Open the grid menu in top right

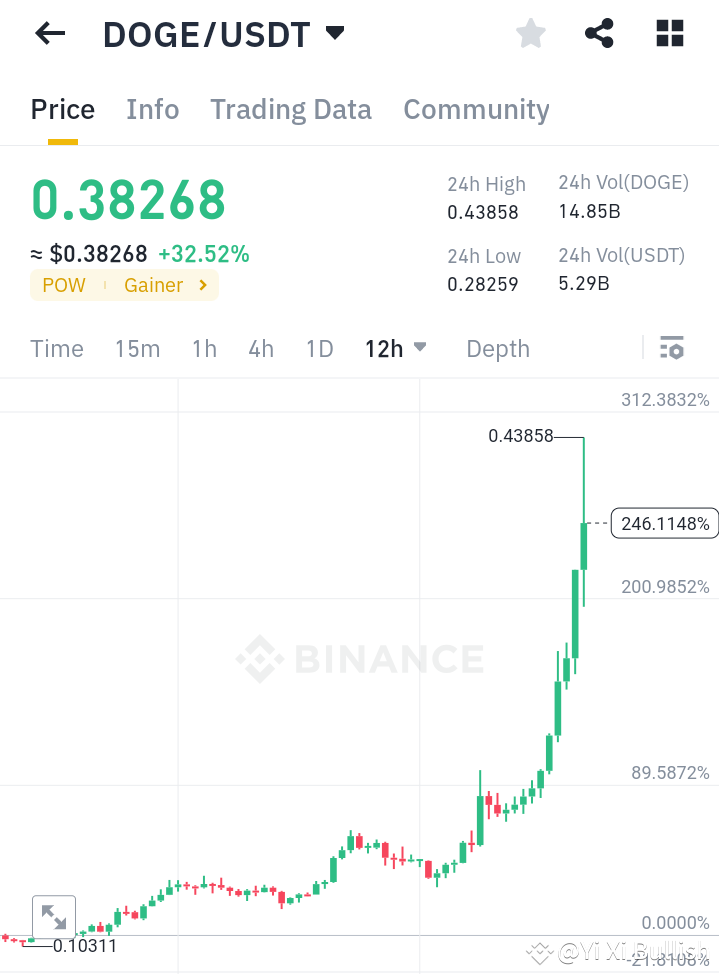668,33
